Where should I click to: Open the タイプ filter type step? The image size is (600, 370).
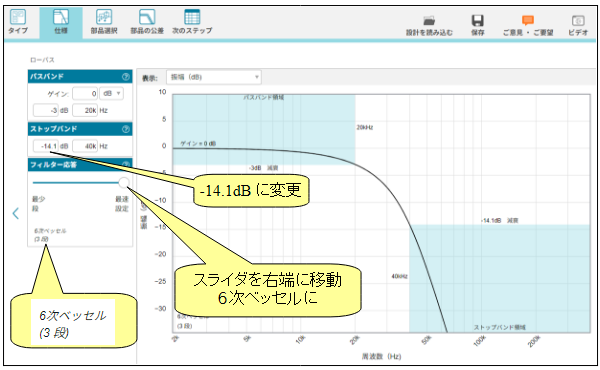(17, 22)
